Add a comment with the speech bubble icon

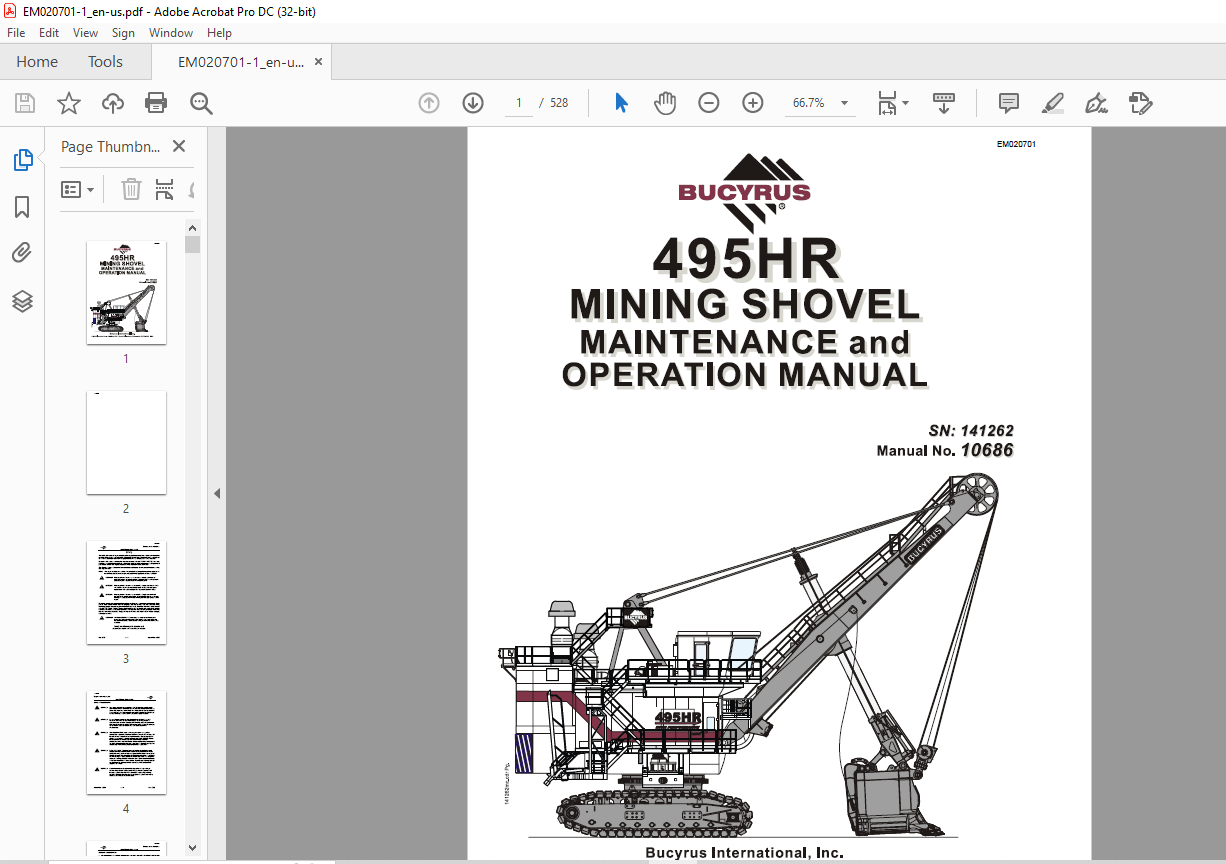click(1009, 103)
